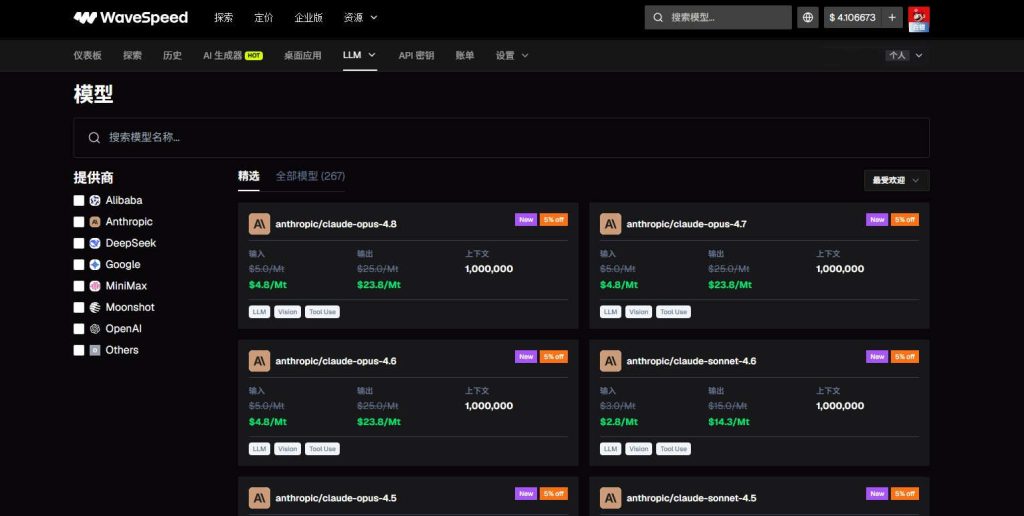The image size is (1024, 516).
Task: Click 1,000,000 context value of claude-opus-4.8
Action: pos(489,268)
